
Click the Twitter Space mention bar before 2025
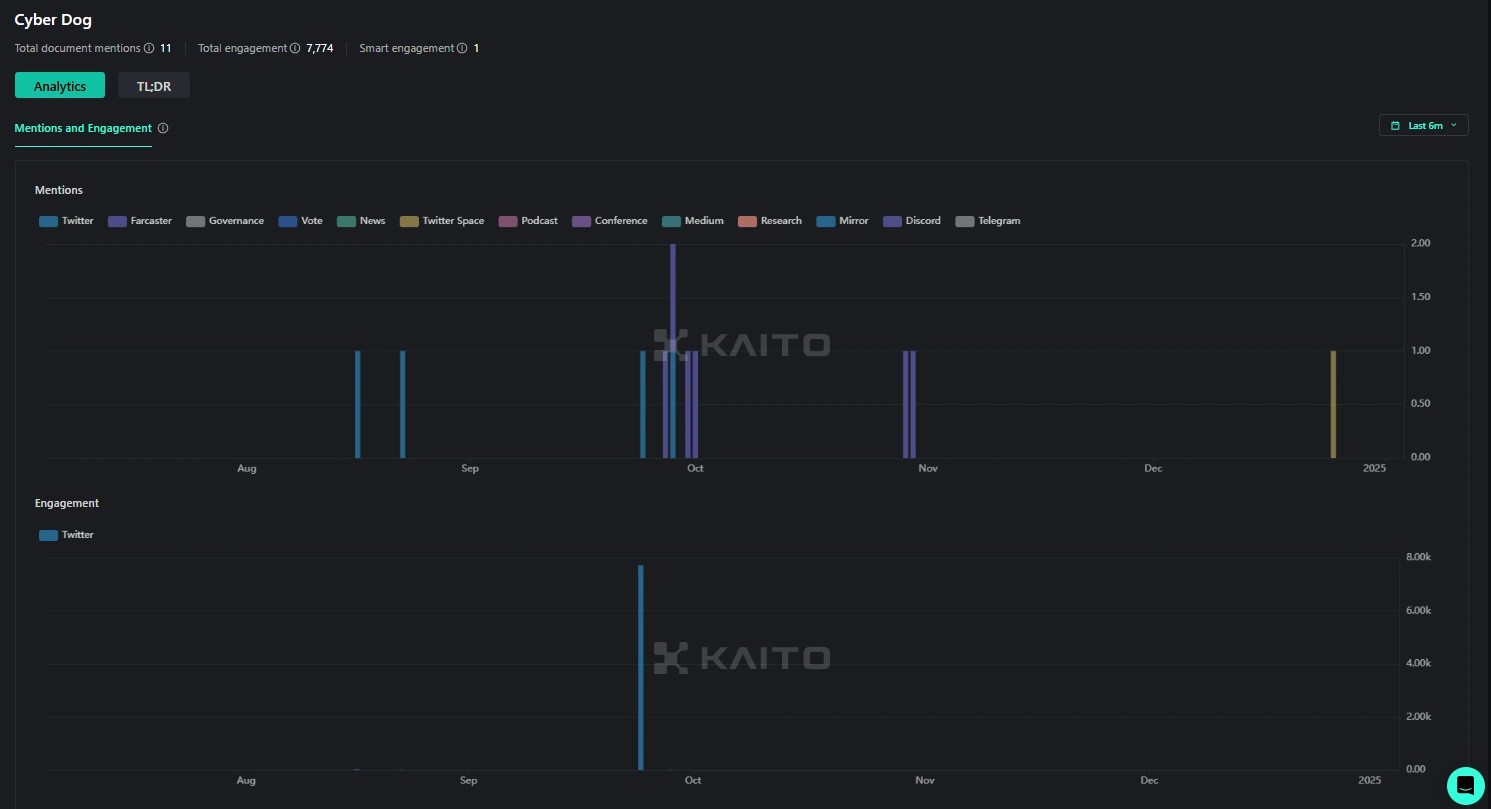pyautogui.click(x=1333, y=404)
